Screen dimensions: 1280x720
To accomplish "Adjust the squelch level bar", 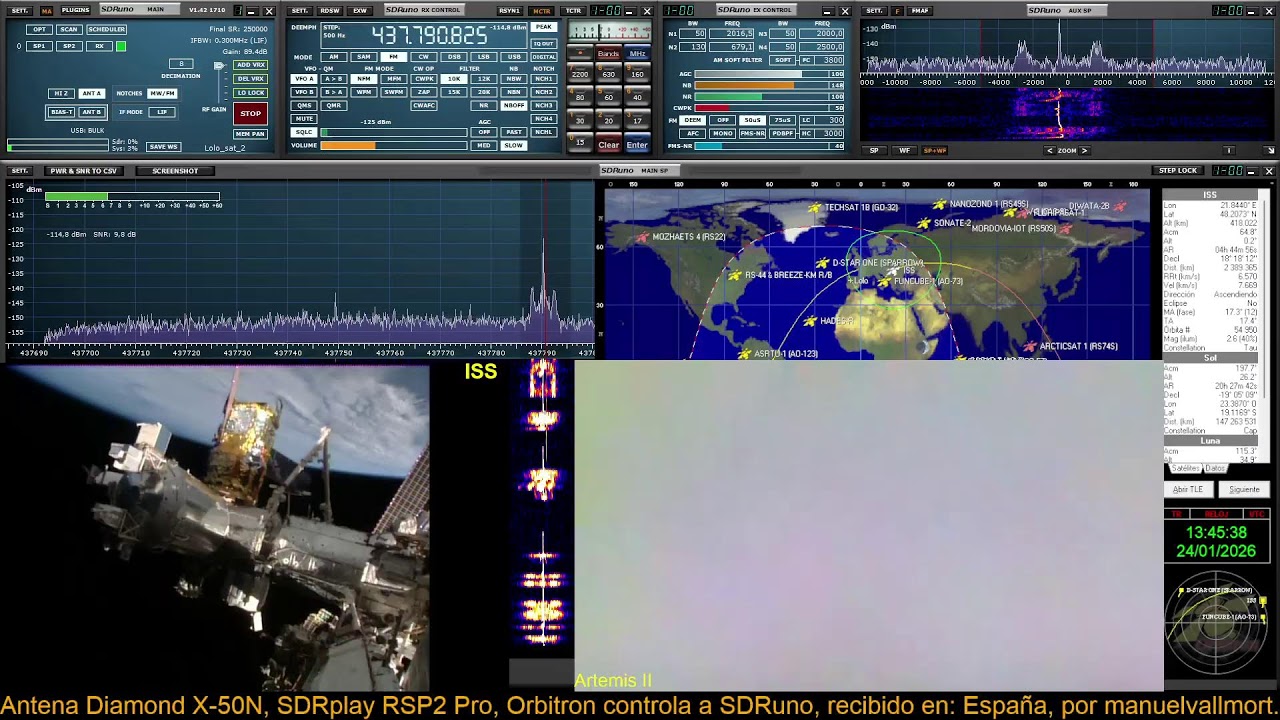I will click(393, 132).
